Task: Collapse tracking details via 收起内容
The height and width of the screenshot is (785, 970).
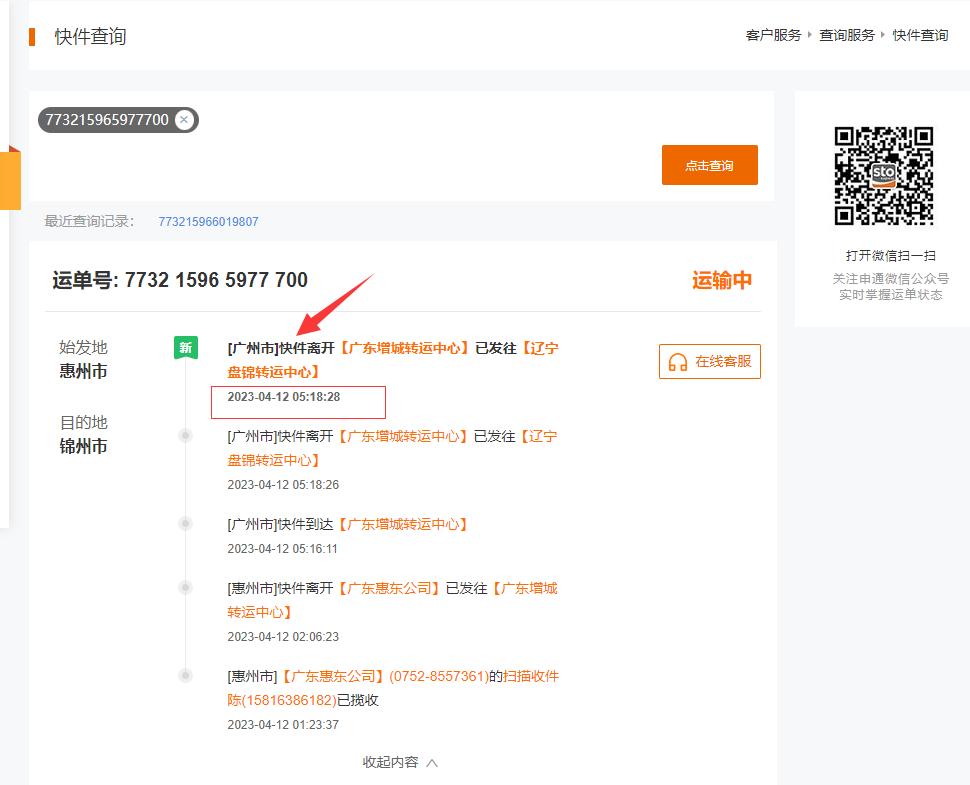Action: pos(392,761)
